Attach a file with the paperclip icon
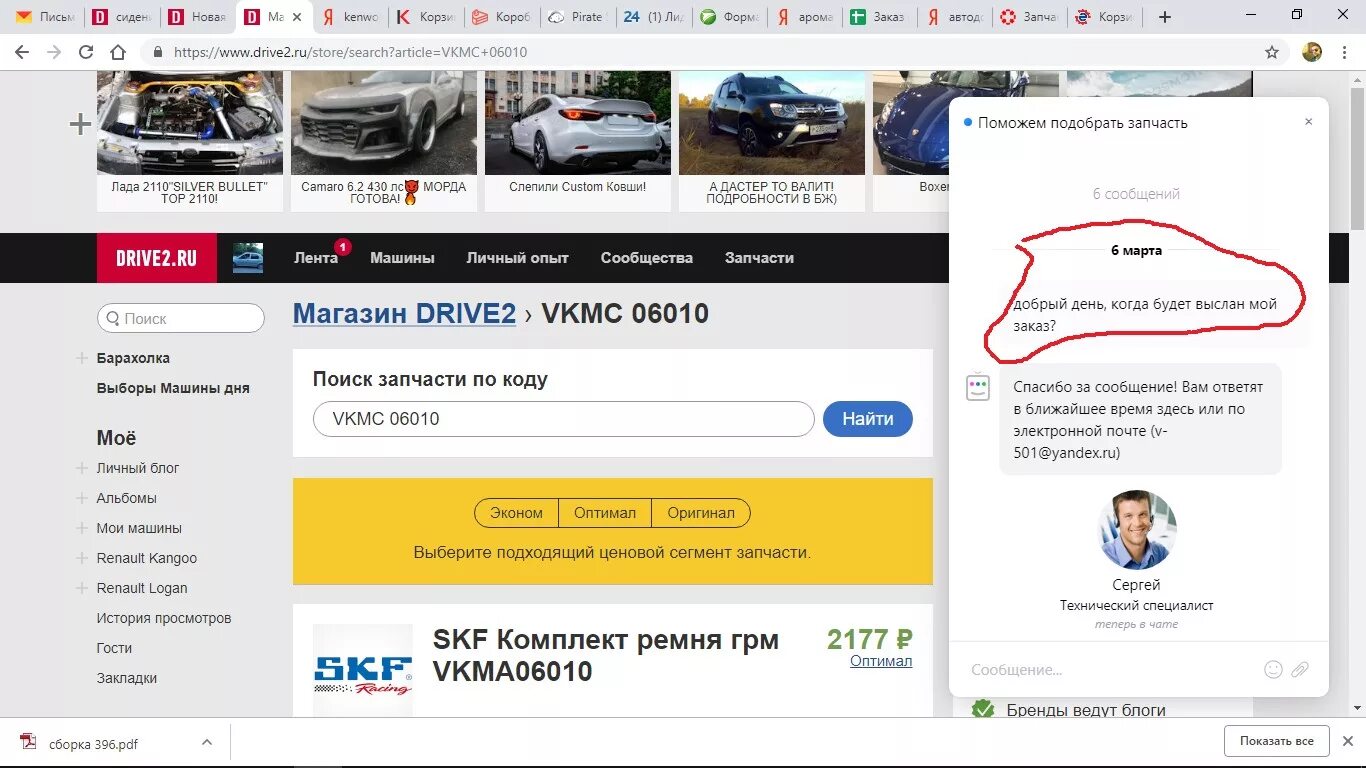Viewport: 1366px width, 768px height. [x=1300, y=670]
